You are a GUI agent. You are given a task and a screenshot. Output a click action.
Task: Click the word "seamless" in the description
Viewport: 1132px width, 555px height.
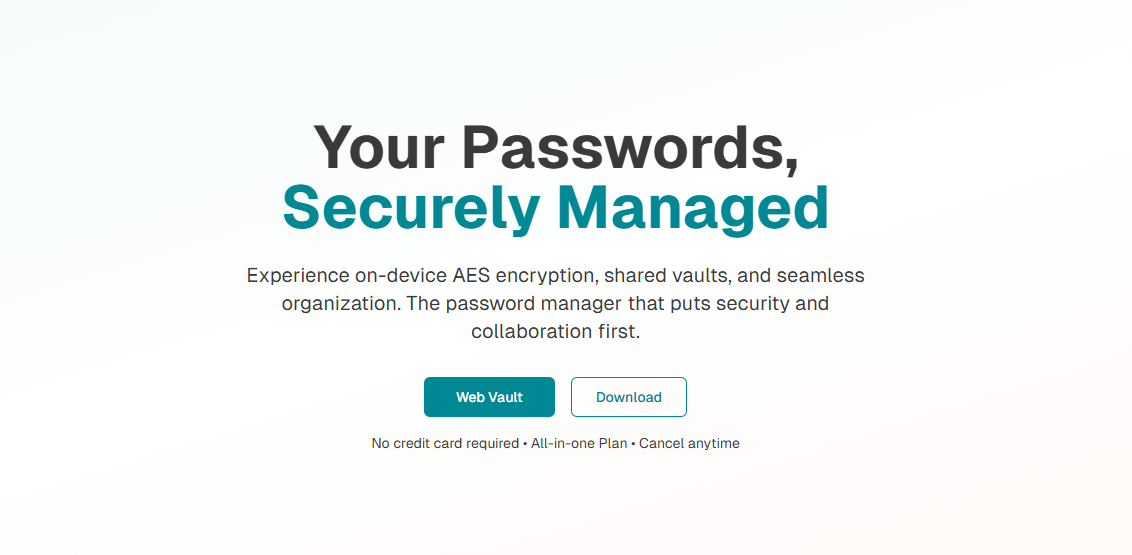pyautogui.click(x=819, y=276)
